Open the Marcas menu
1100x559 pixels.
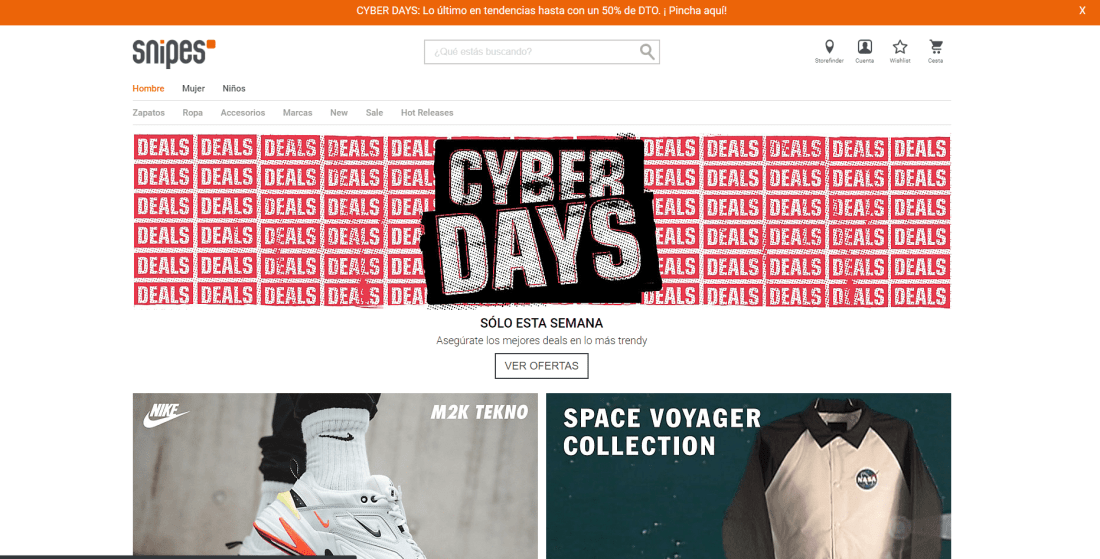[x=297, y=112]
